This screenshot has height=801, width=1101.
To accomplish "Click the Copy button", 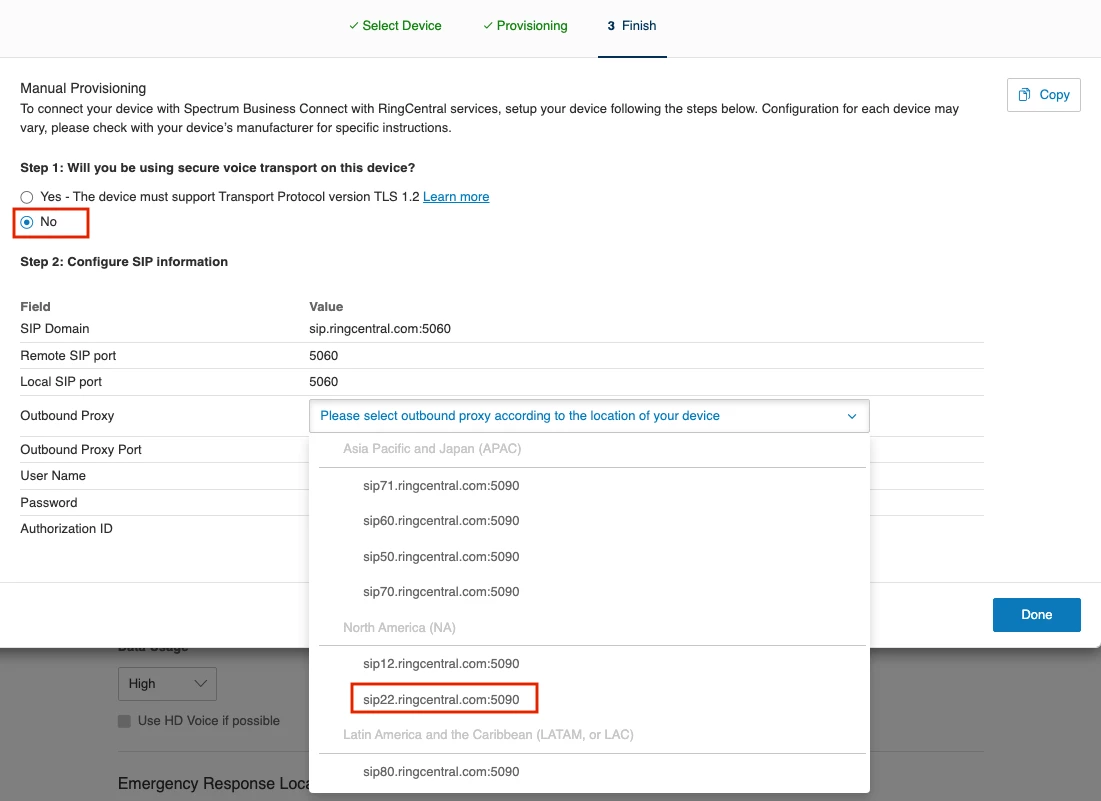I will [1043, 95].
